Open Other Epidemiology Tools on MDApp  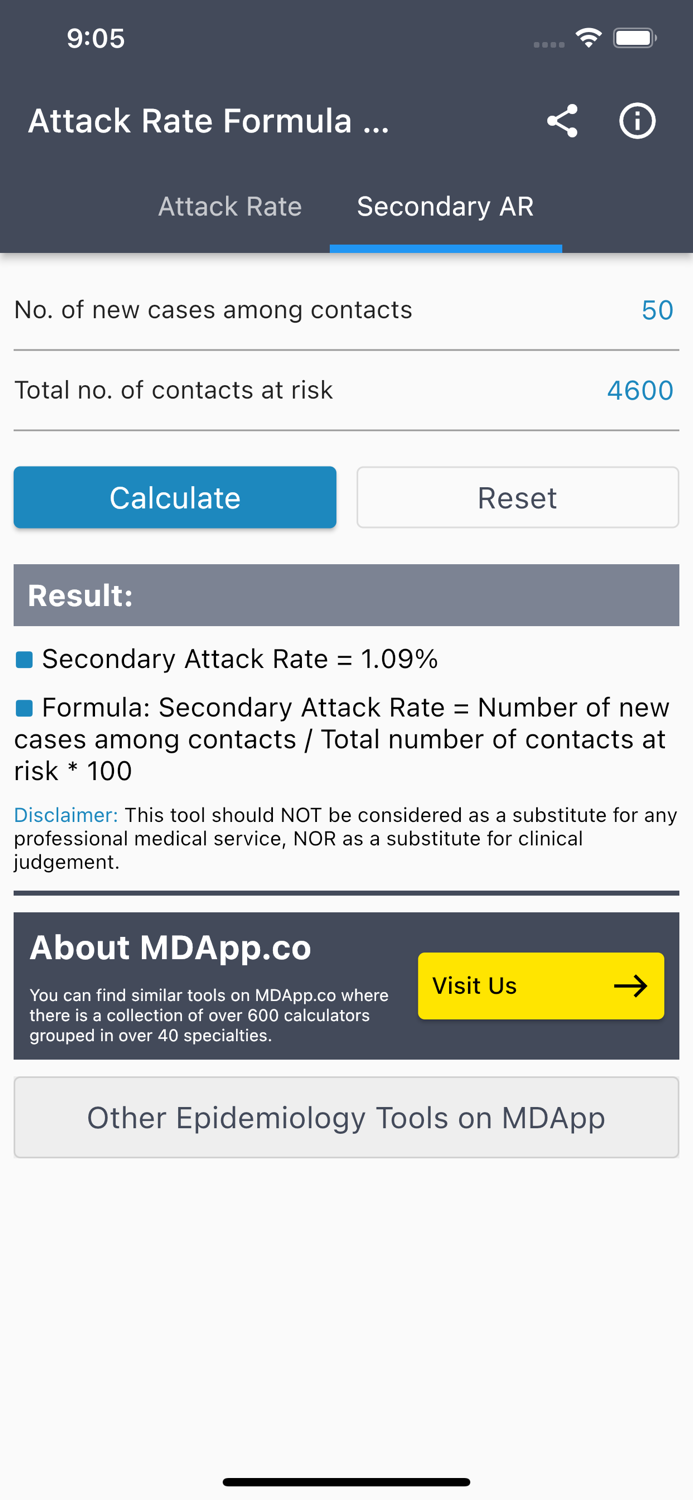click(x=346, y=1117)
